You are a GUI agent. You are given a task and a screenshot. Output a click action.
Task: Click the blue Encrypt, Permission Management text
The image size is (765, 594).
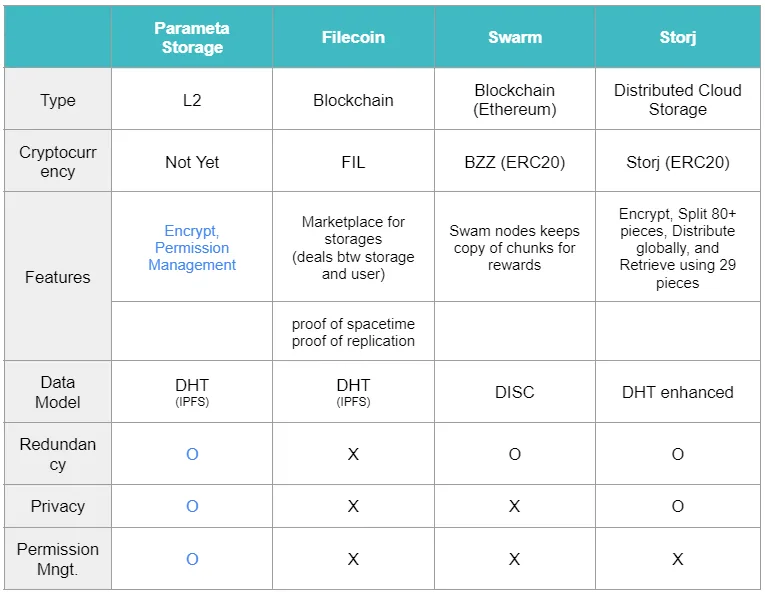(192, 248)
